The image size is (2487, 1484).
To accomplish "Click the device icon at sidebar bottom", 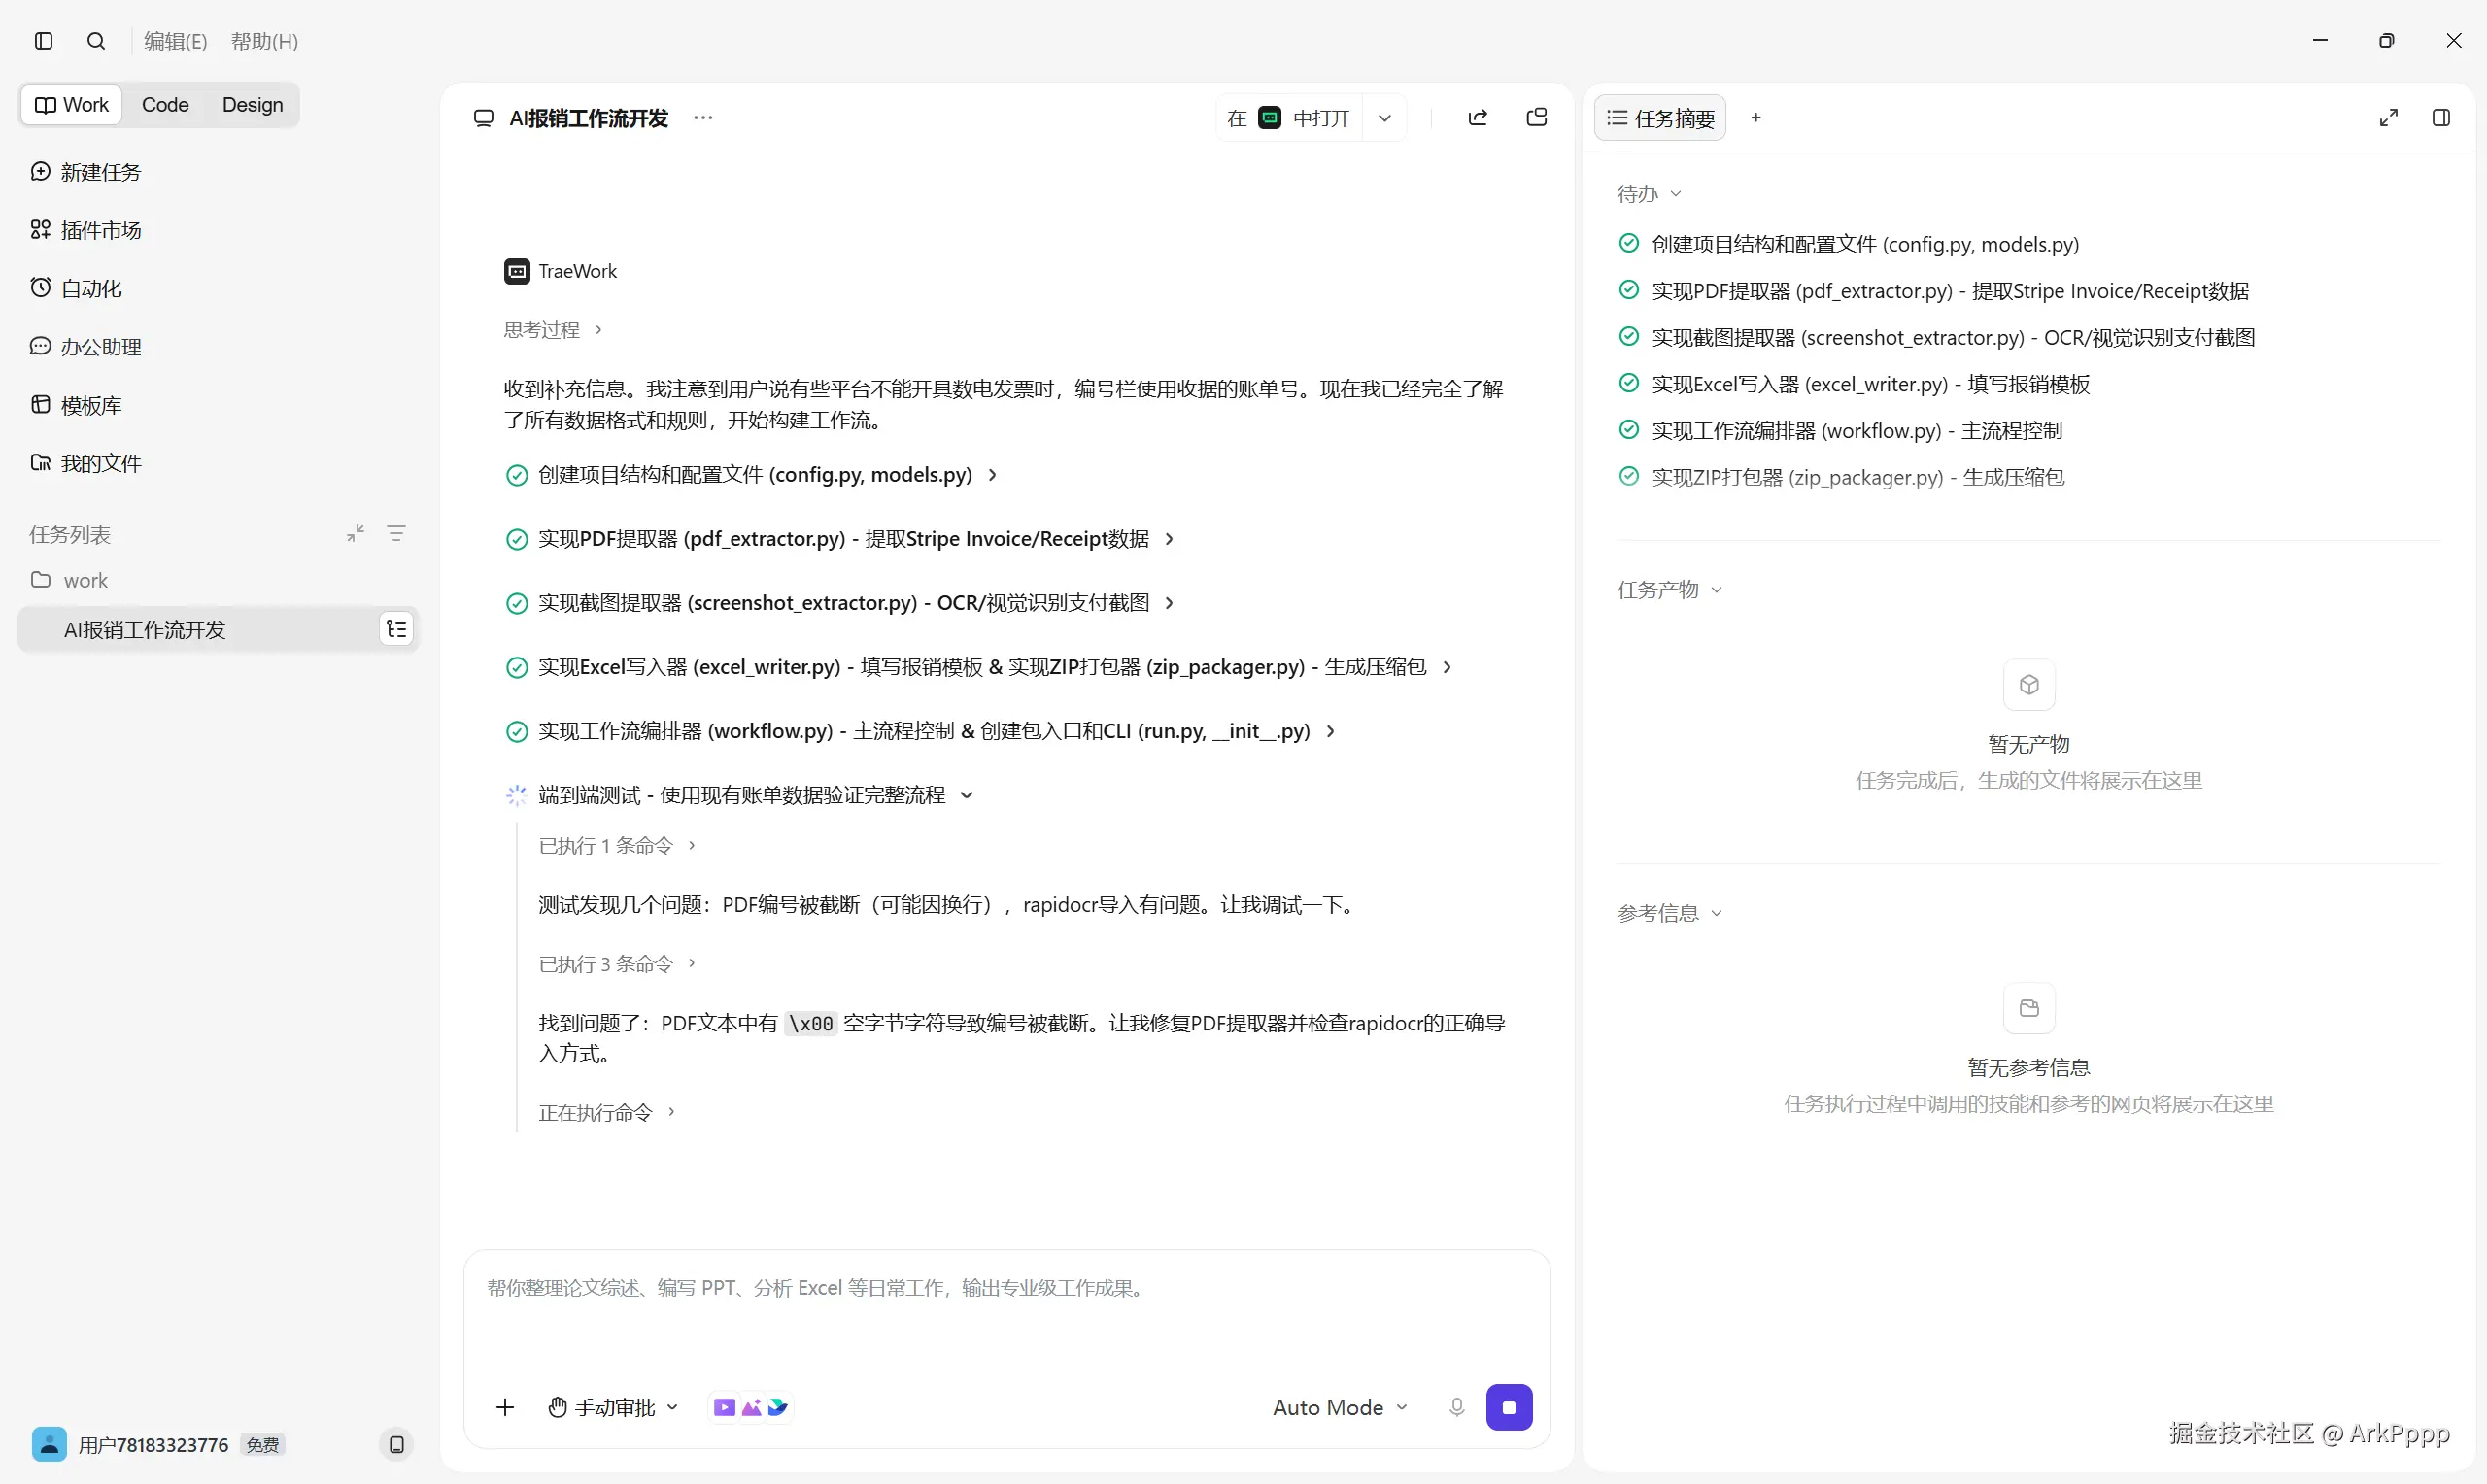I will coord(397,1444).
